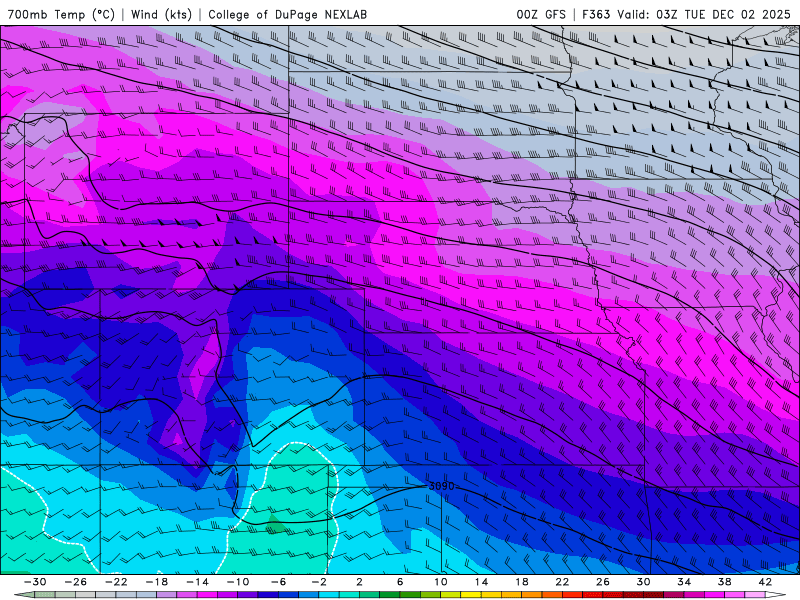Click the '-2' colorbar value
Screen dimensions: 800x600
coord(319,582)
